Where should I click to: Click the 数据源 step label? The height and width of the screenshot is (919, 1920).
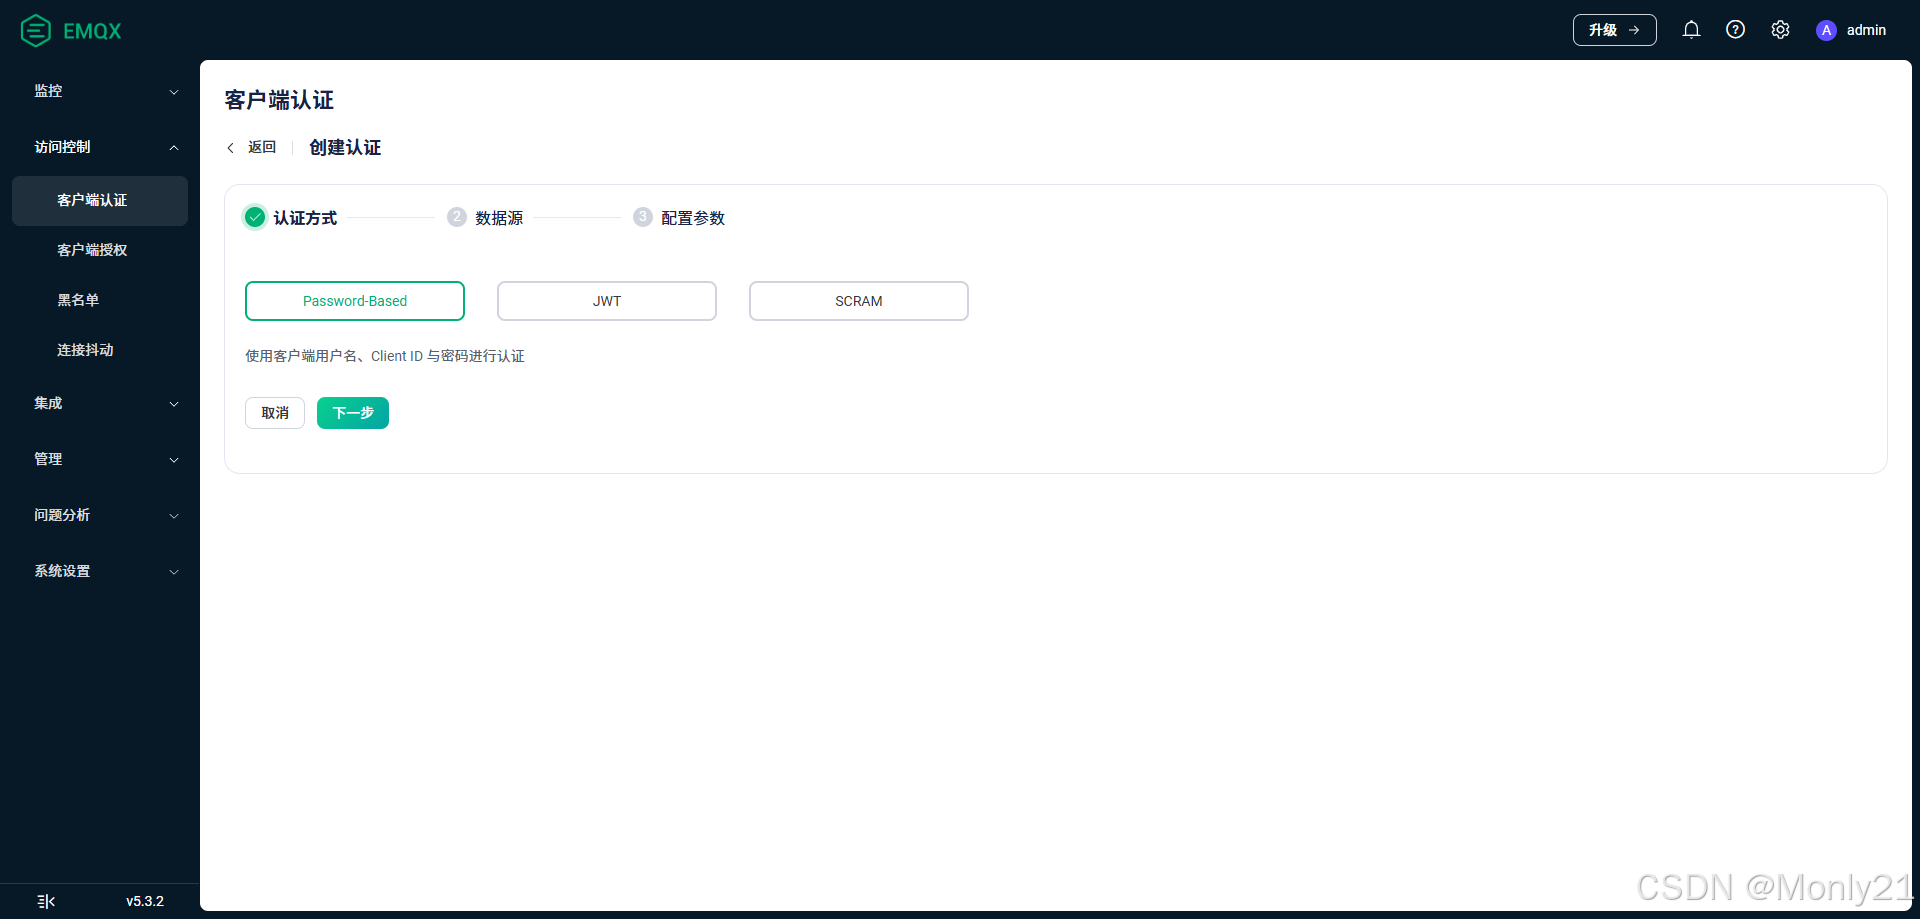(499, 218)
